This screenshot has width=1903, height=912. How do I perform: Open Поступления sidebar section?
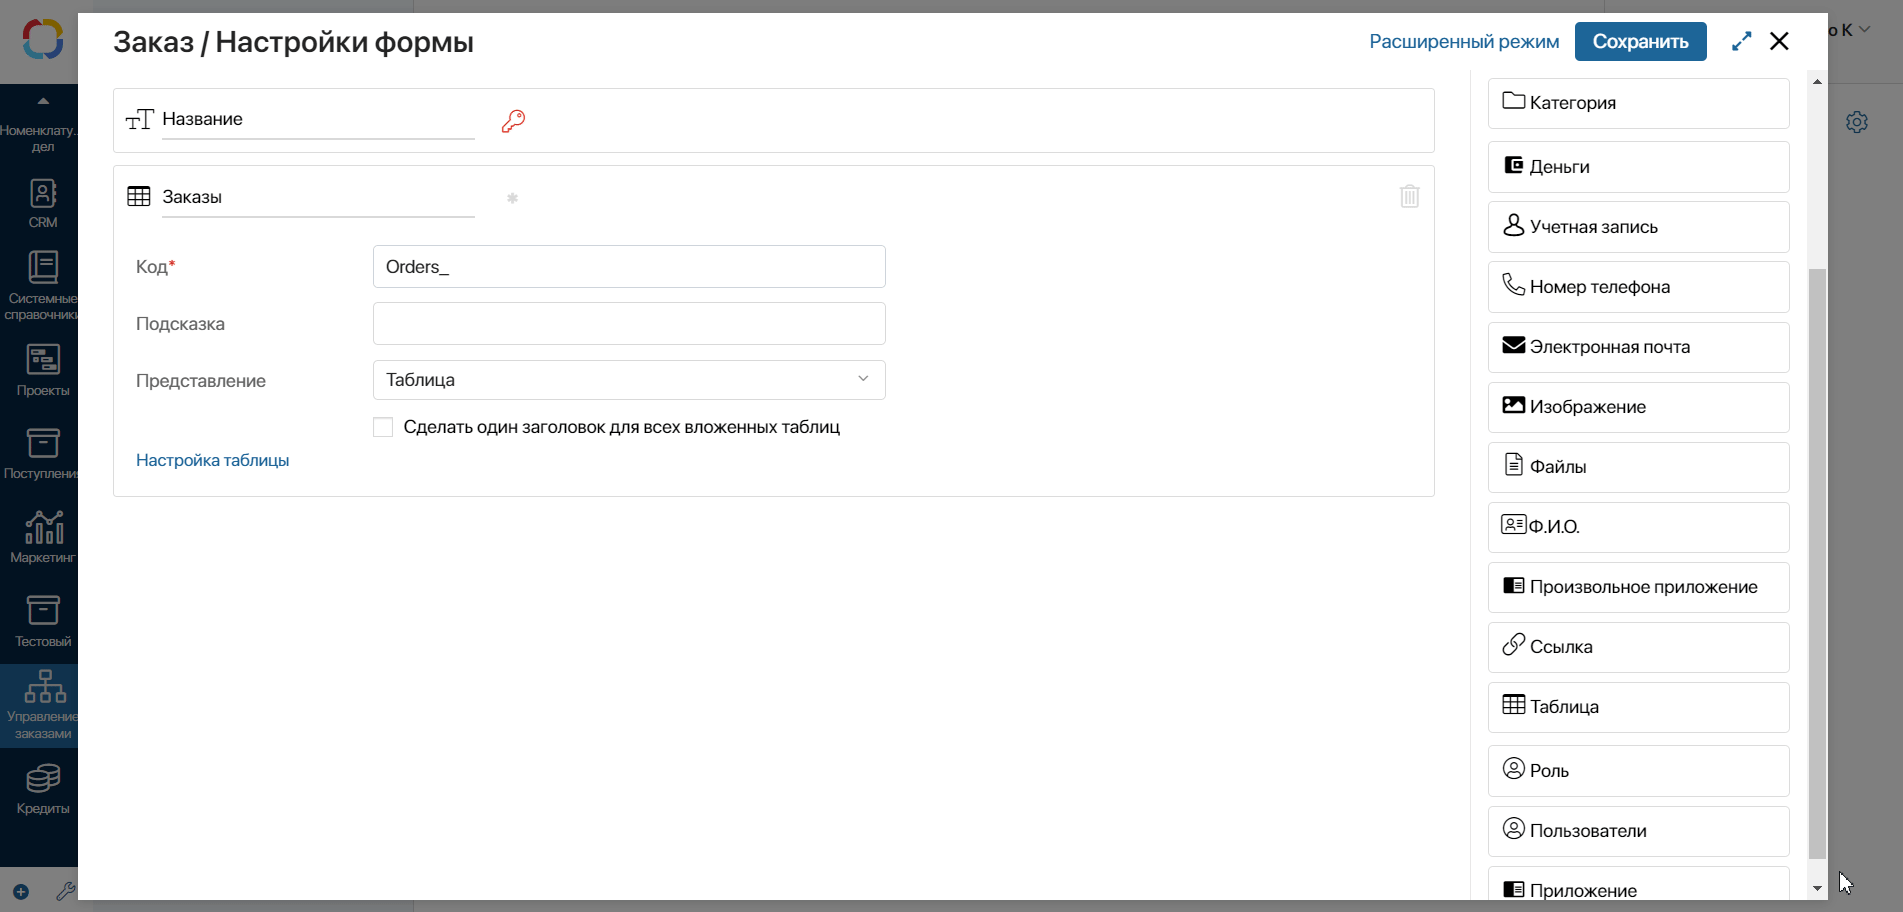(40, 454)
